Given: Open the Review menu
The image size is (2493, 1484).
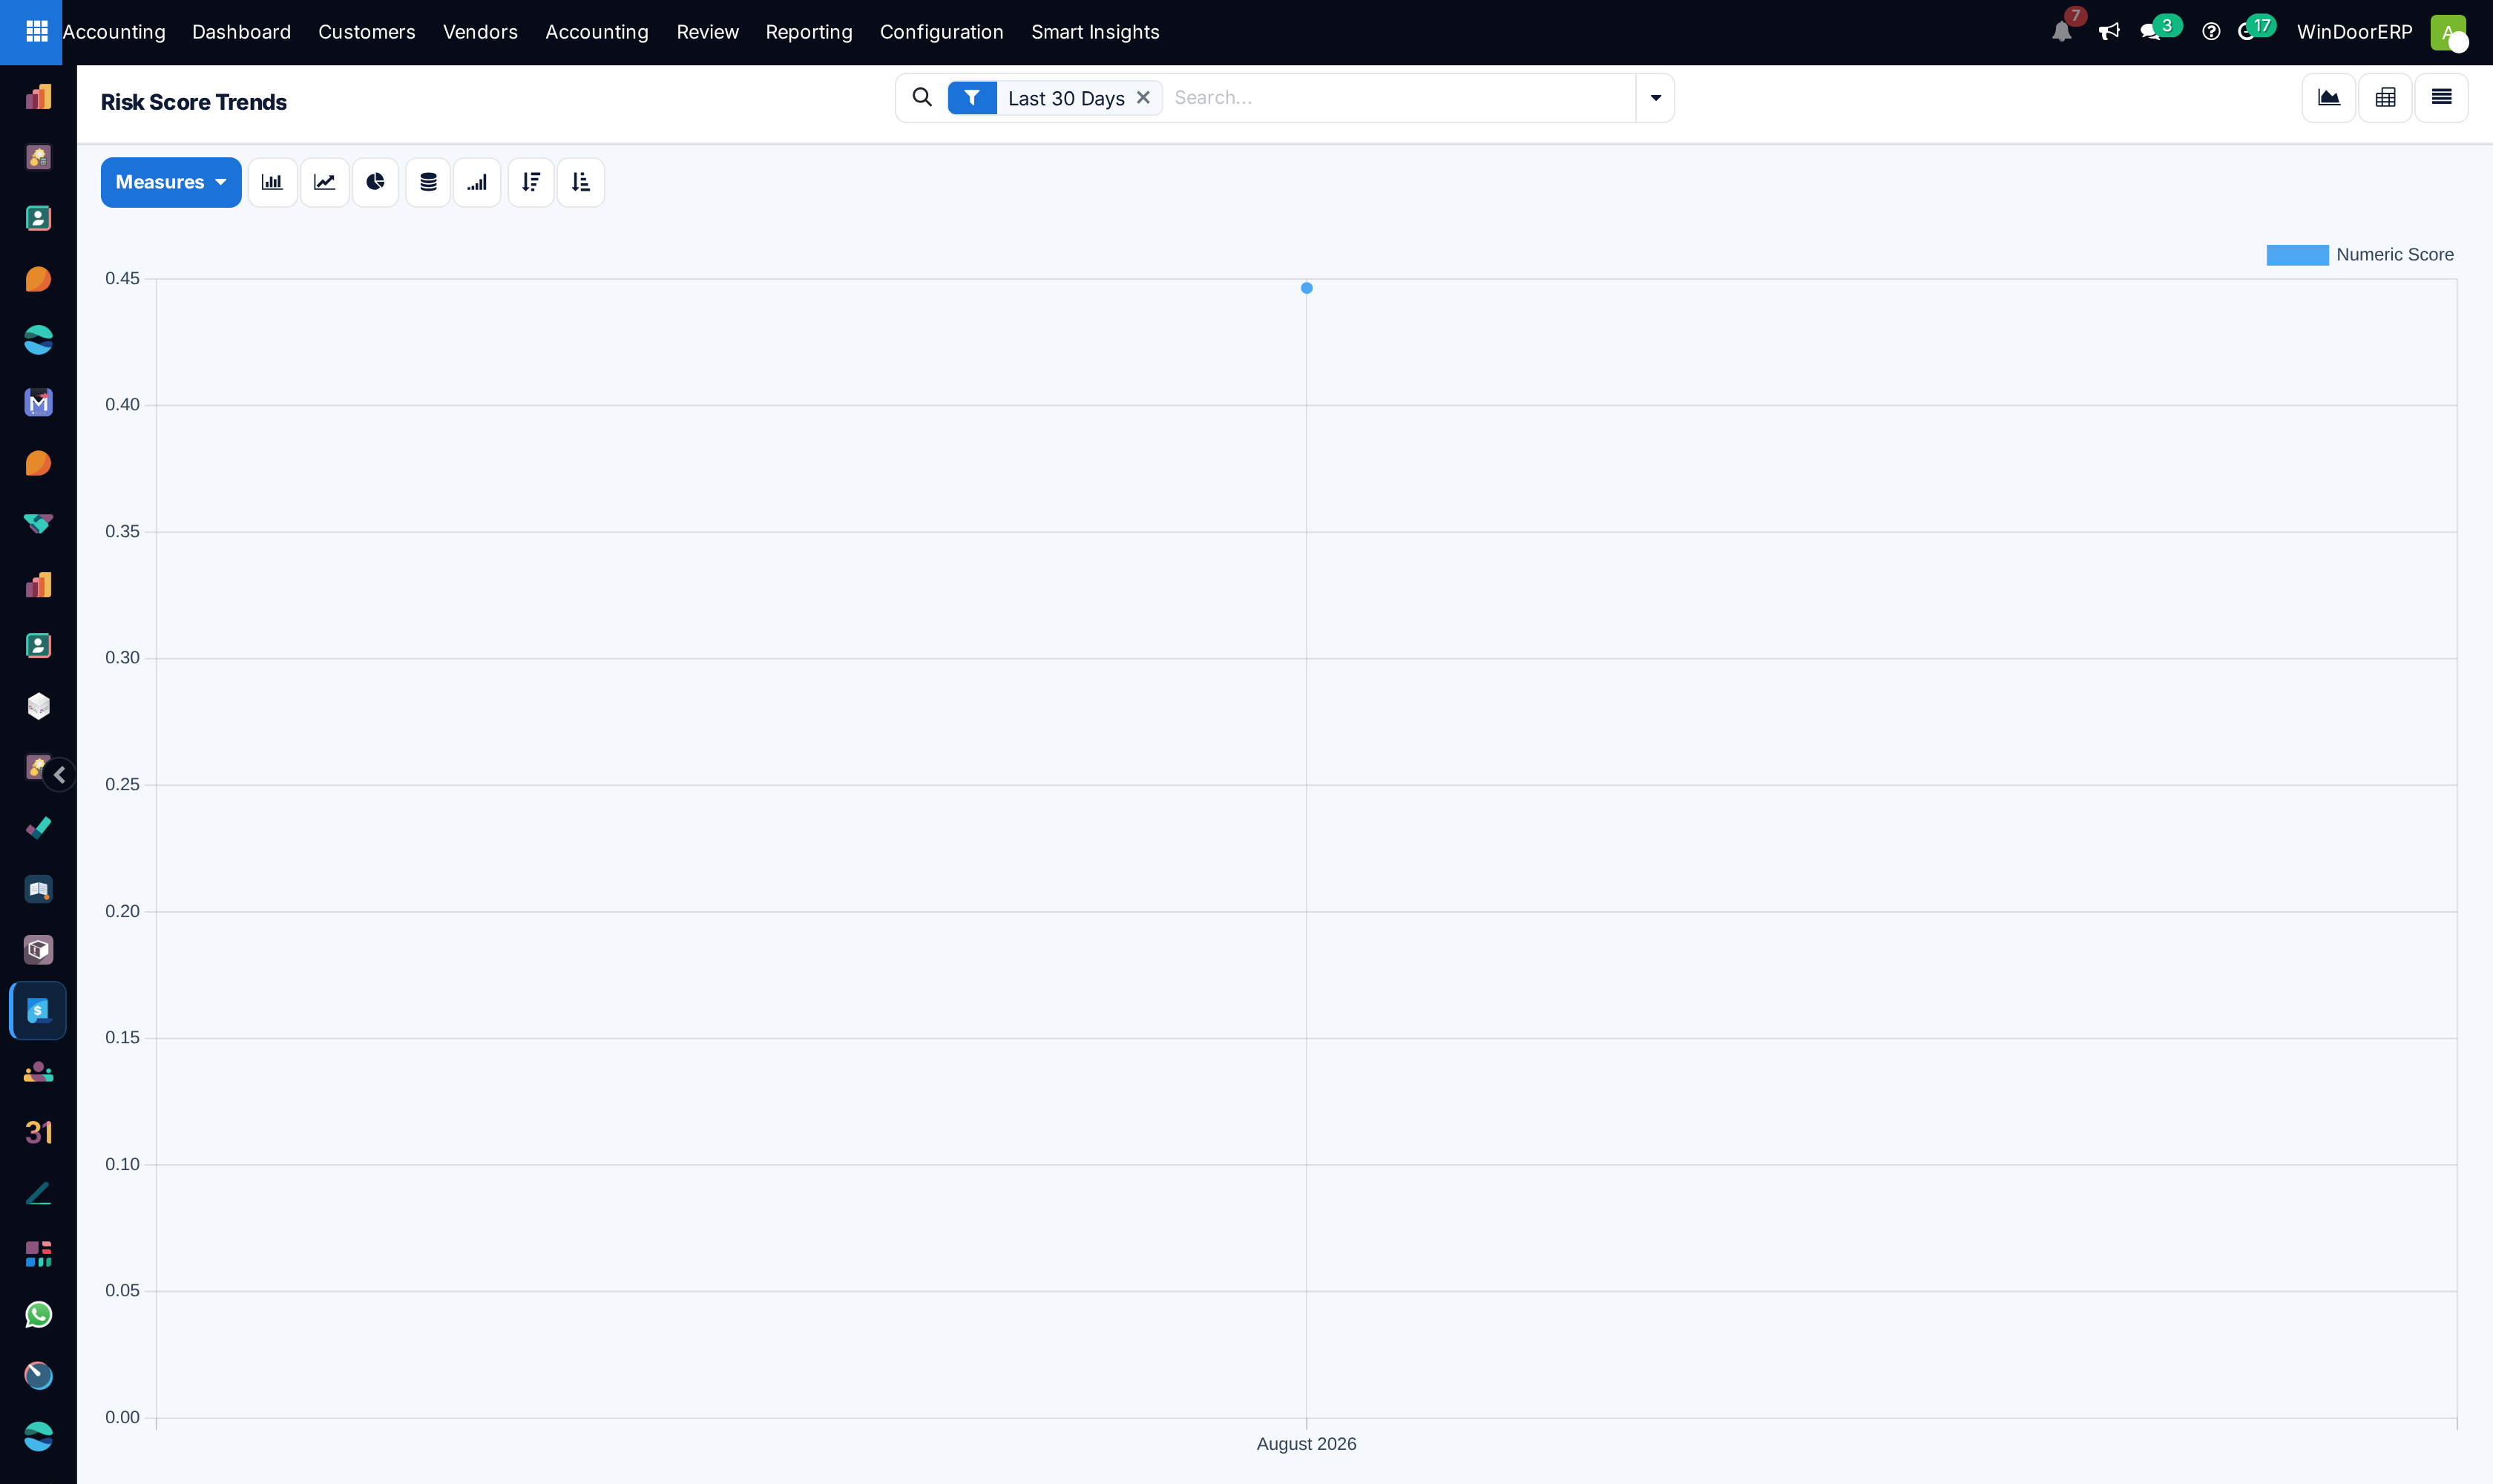Looking at the screenshot, I should click(x=707, y=32).
